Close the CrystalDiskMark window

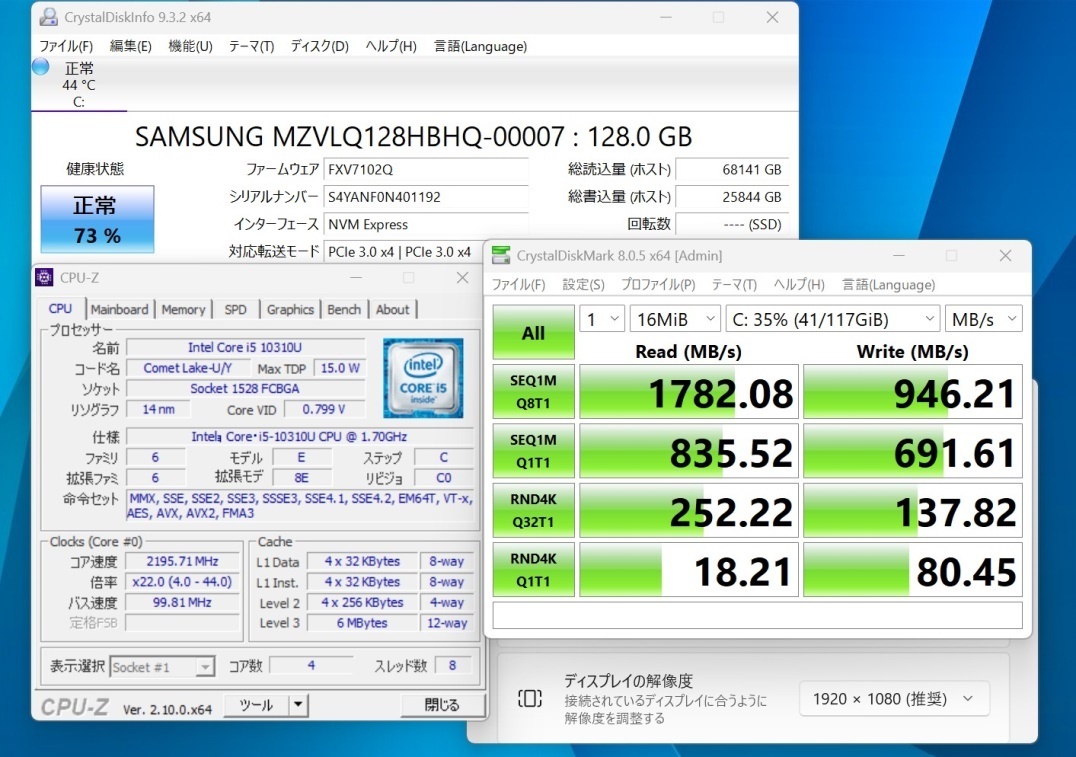1005,255
